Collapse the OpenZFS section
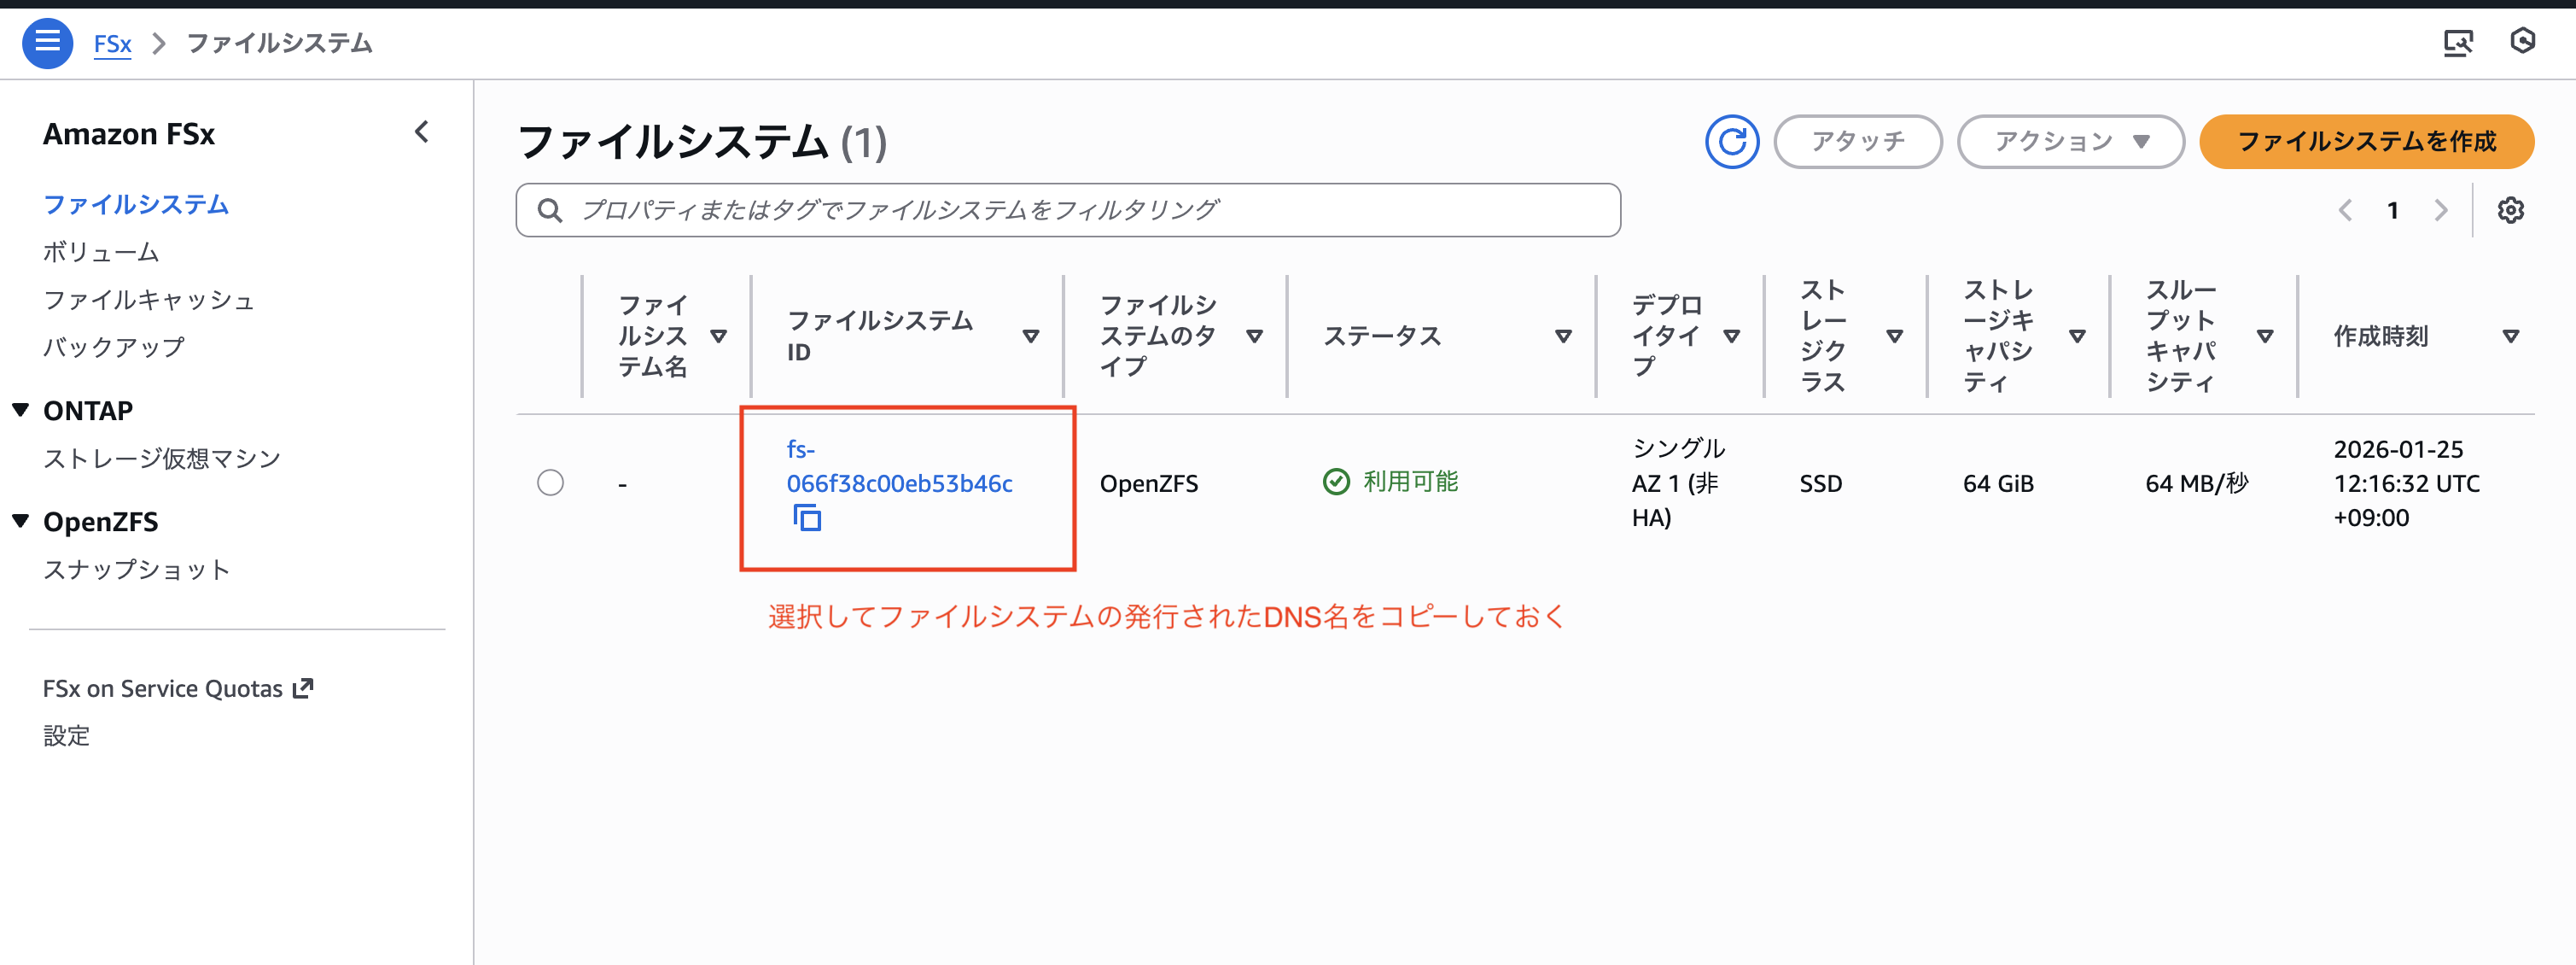 [21, 521]
